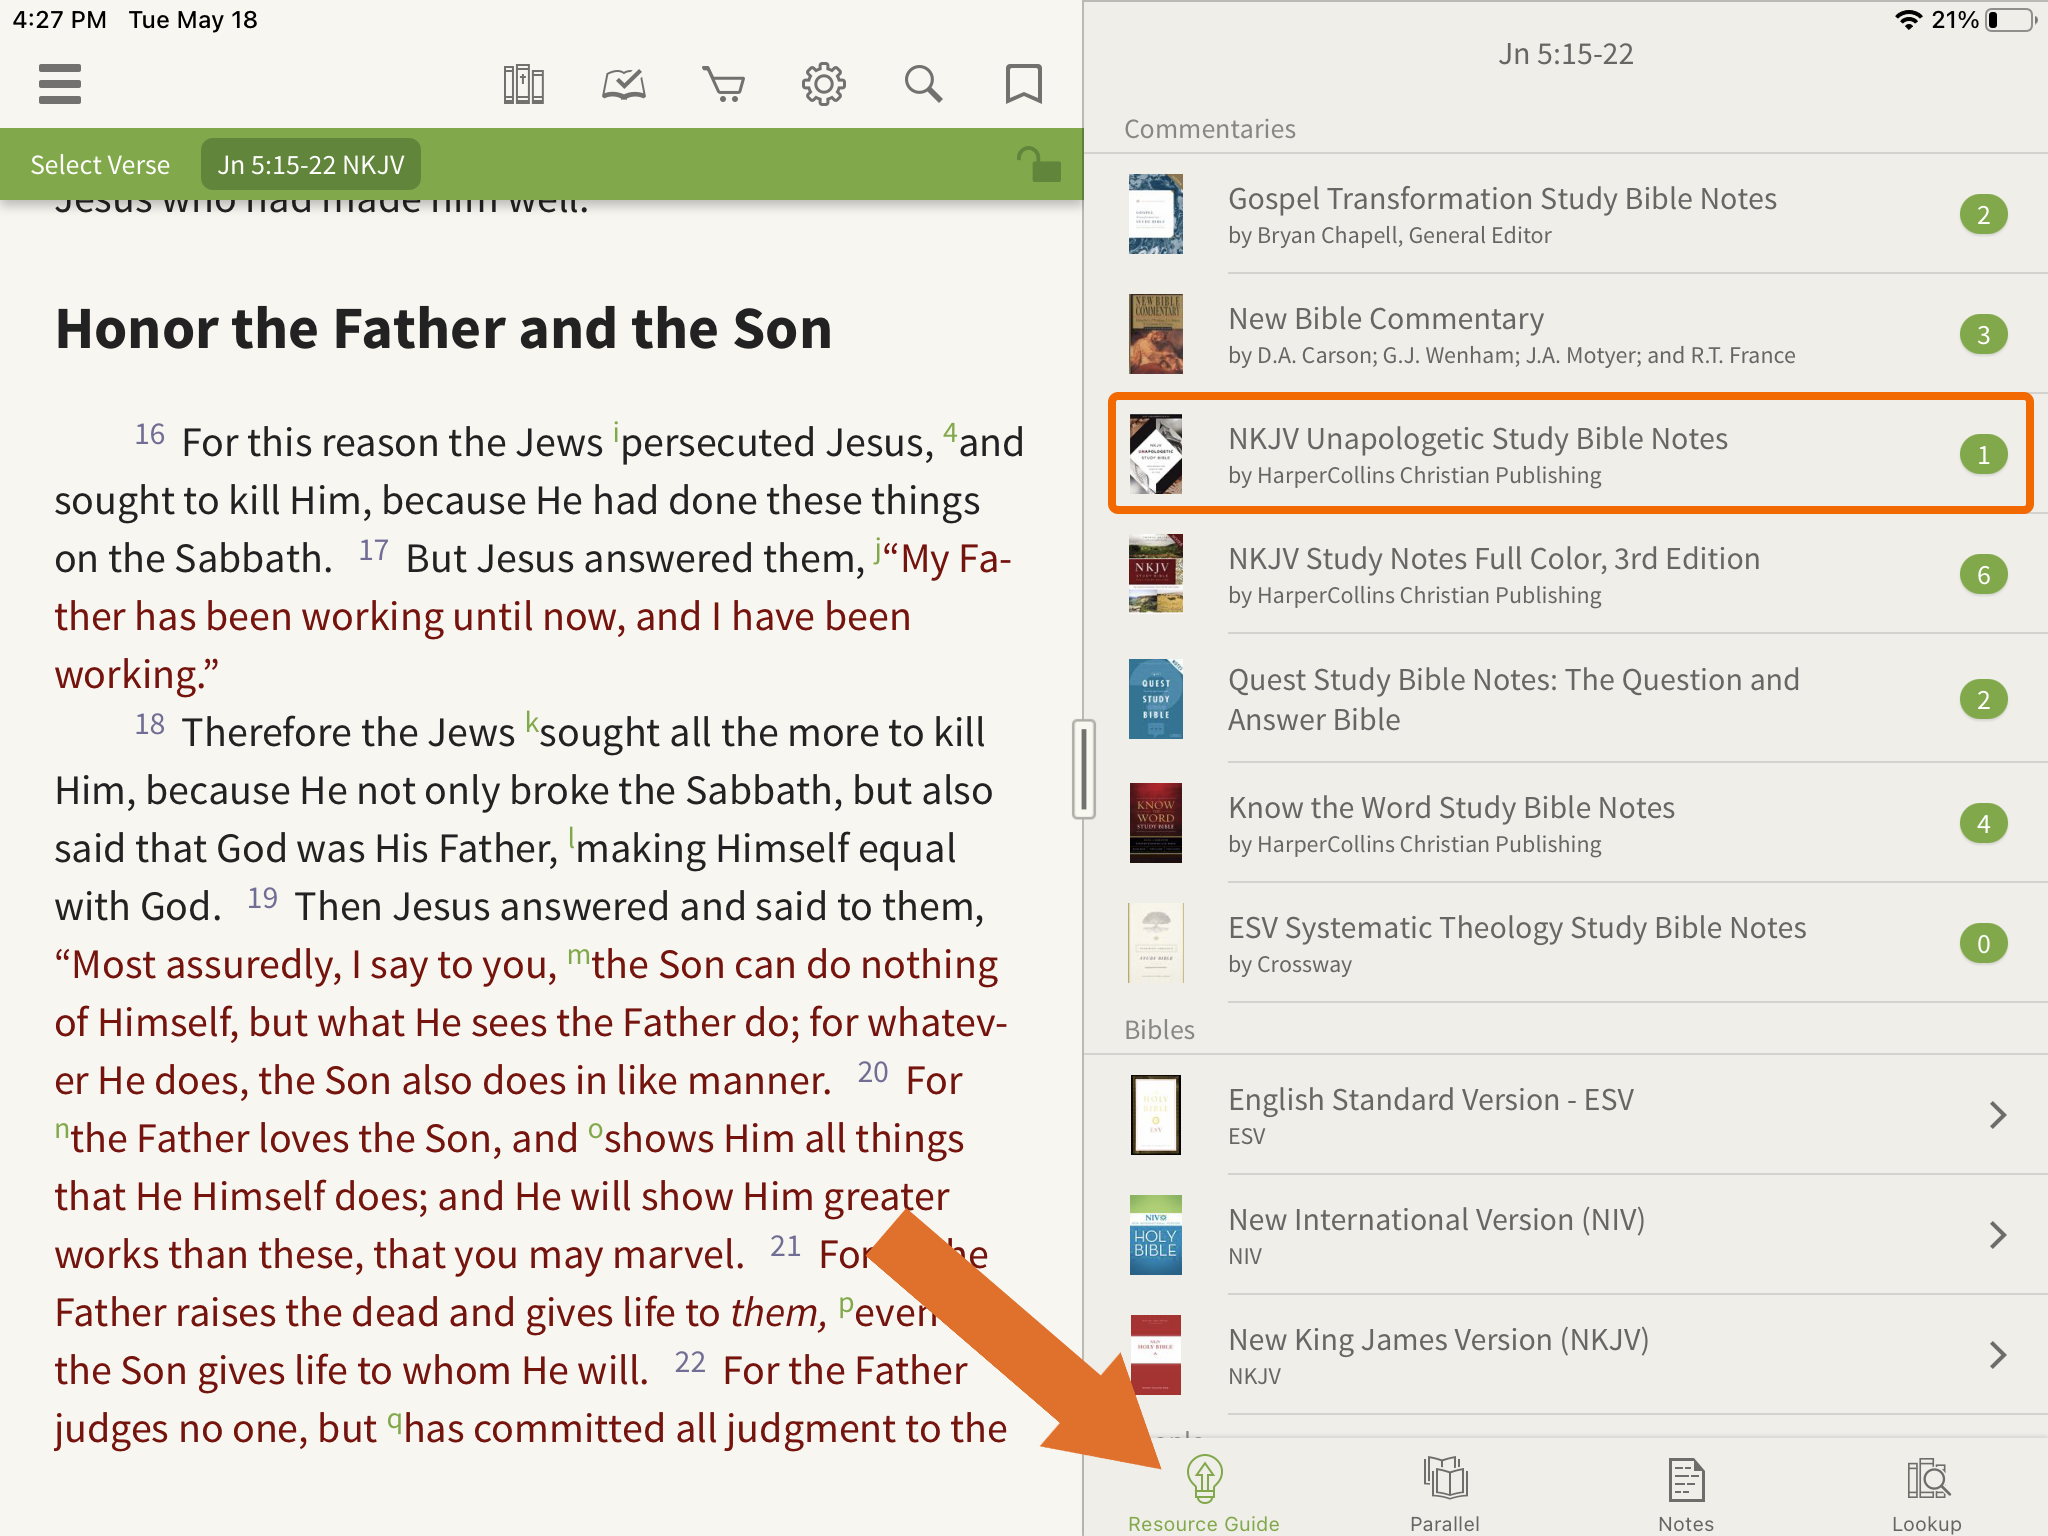Image resolution: width=2048 pixels, height=1536 pixels.
Task: Tap the count badge 2 for Gospel Transformation
Action: click(x=1983, y=214)
